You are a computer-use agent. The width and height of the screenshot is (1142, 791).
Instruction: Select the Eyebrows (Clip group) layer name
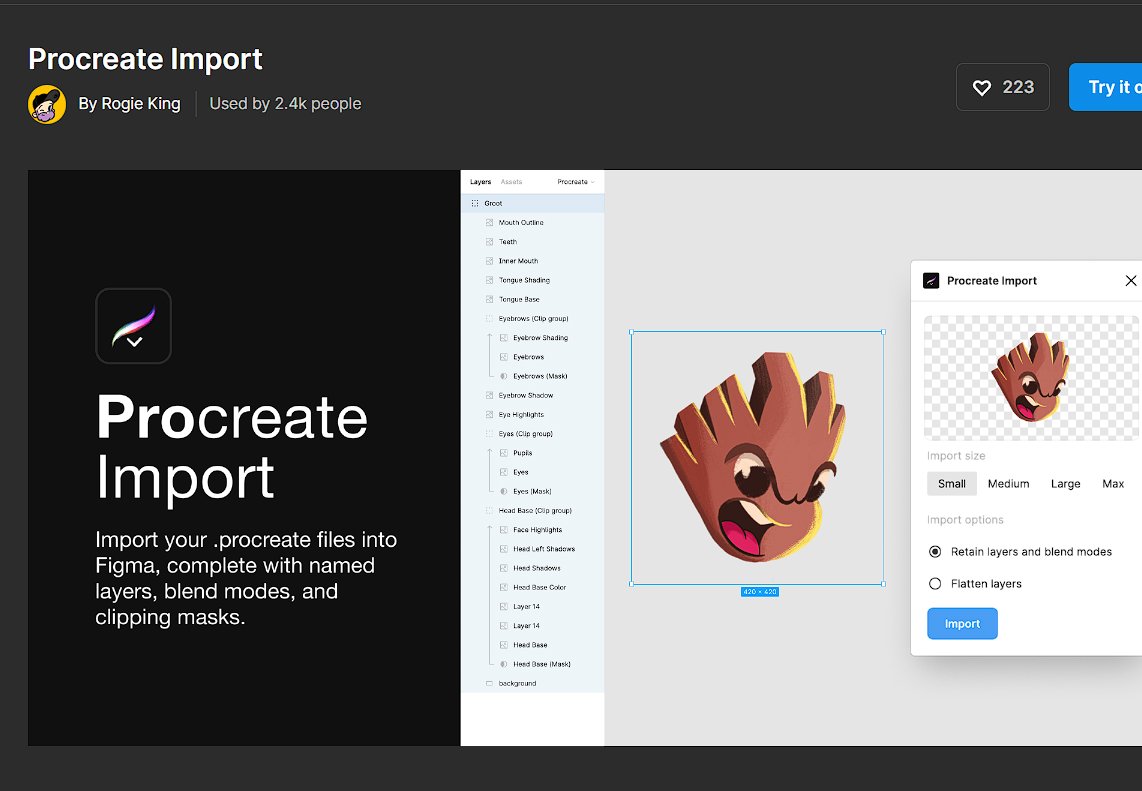click(x=534, y=318)
